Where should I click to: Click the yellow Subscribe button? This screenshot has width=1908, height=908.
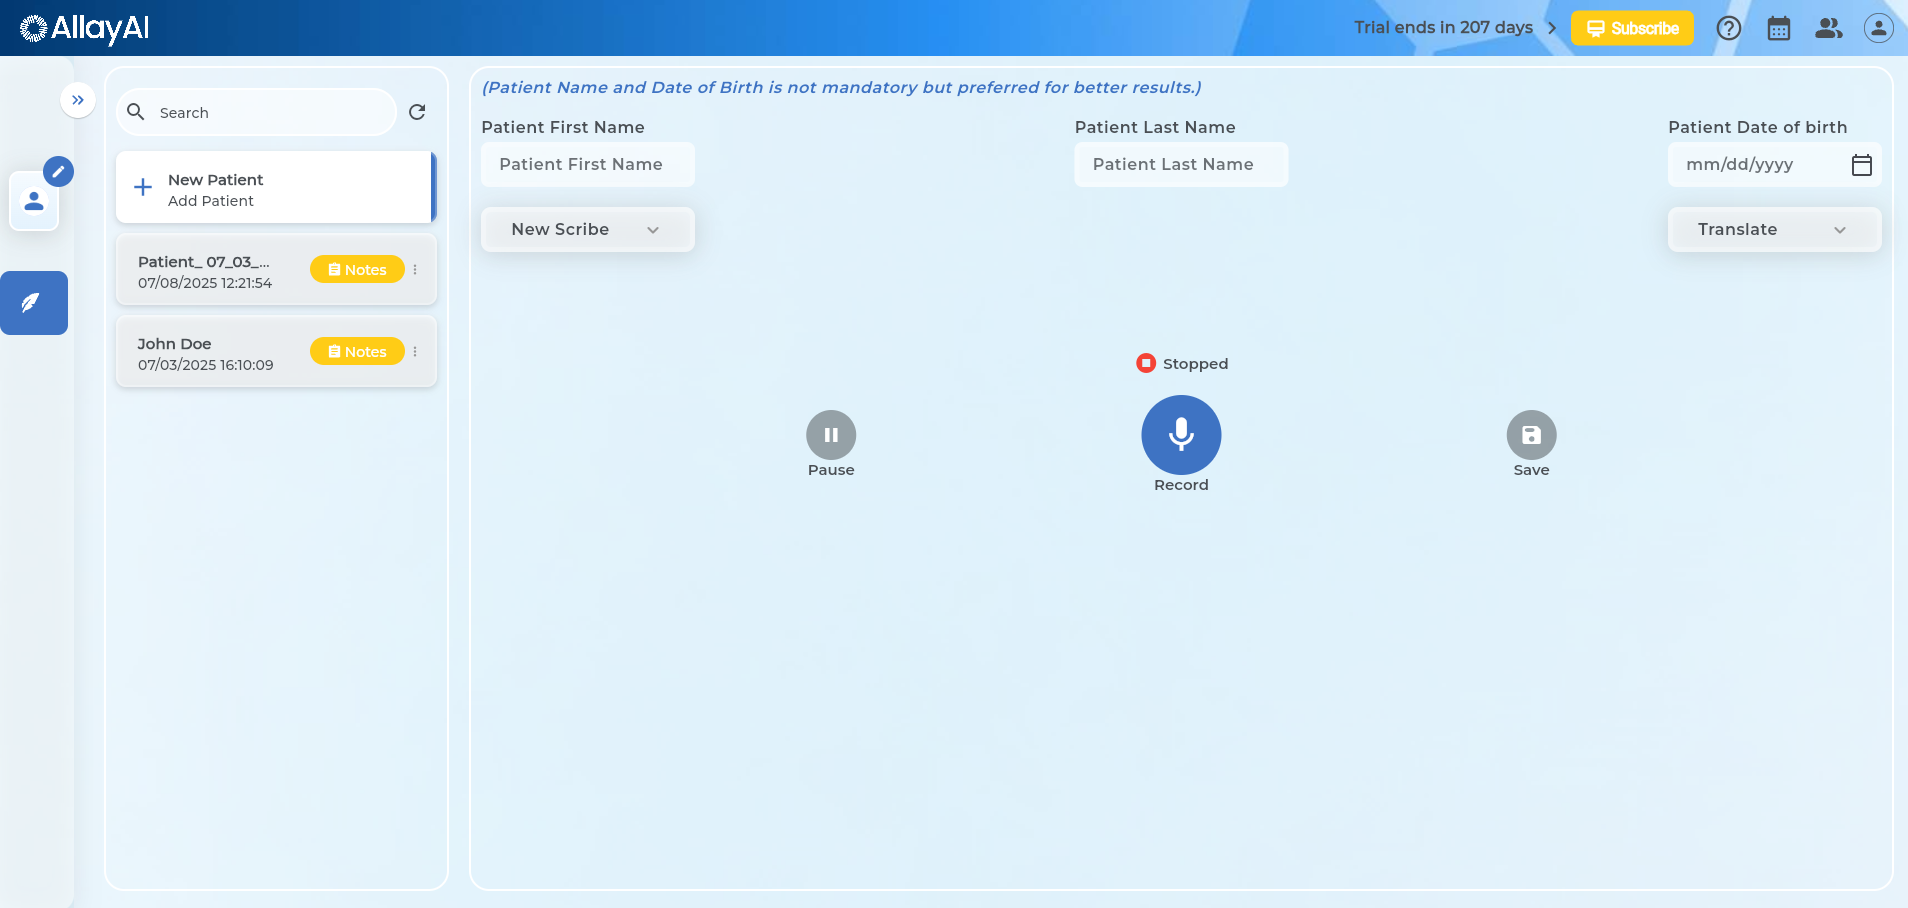[x=1631, y=28]
